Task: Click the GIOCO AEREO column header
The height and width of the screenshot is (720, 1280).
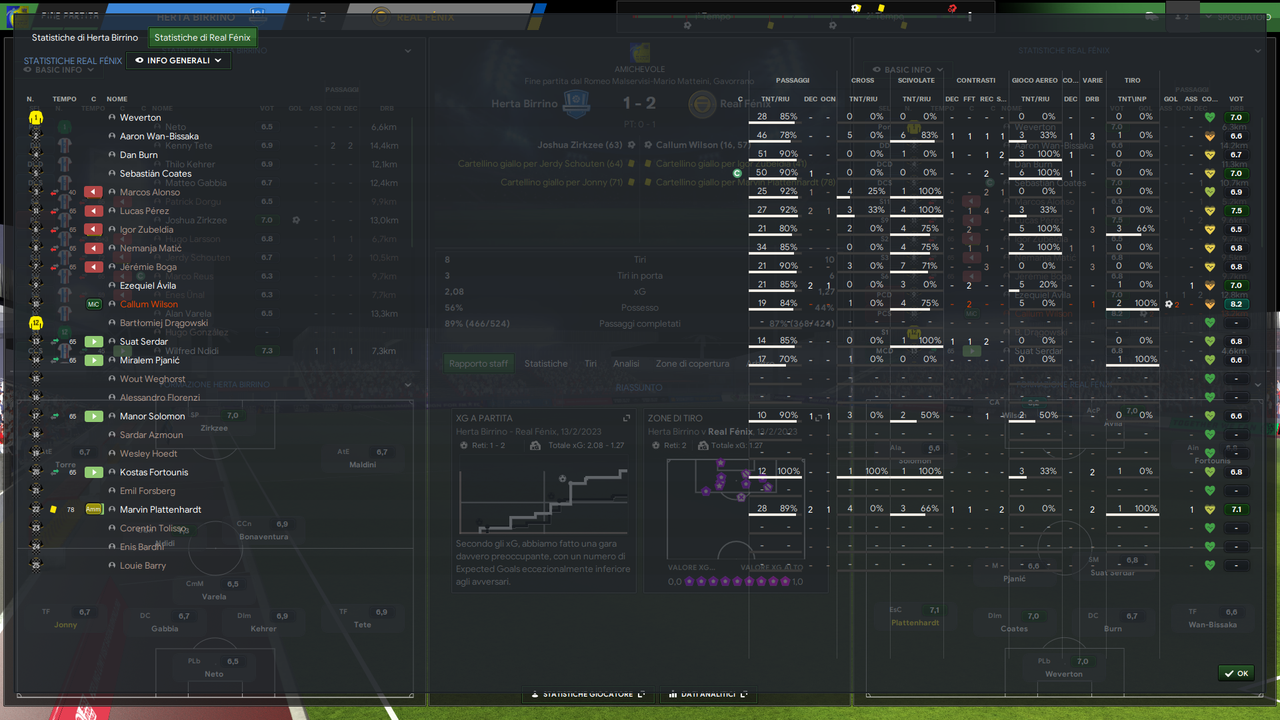Action: pyautogui.click(x=1034, y=80)
